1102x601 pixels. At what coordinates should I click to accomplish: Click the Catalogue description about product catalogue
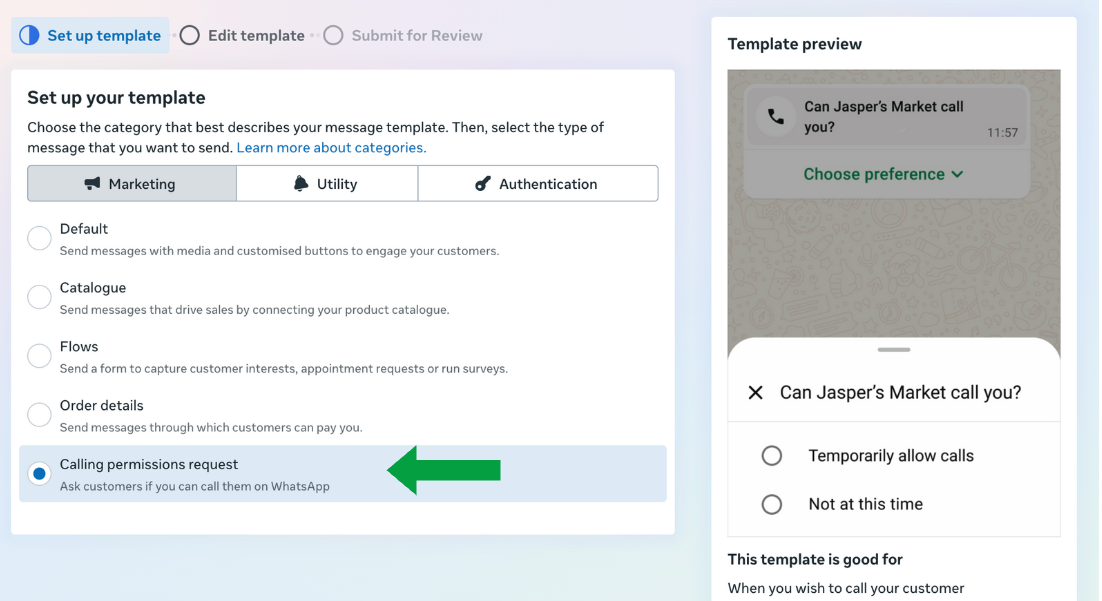coord(254,309)
